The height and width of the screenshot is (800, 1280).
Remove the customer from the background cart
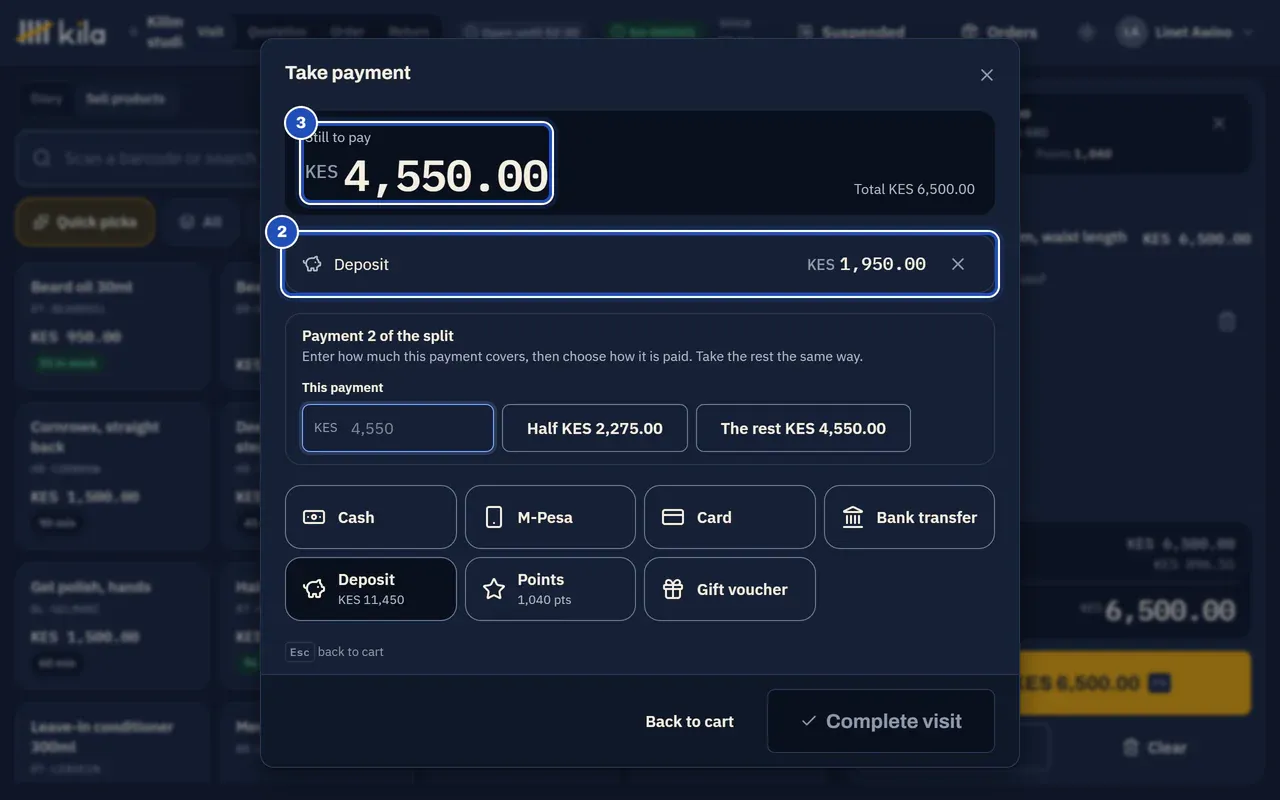click(1219, 123)
